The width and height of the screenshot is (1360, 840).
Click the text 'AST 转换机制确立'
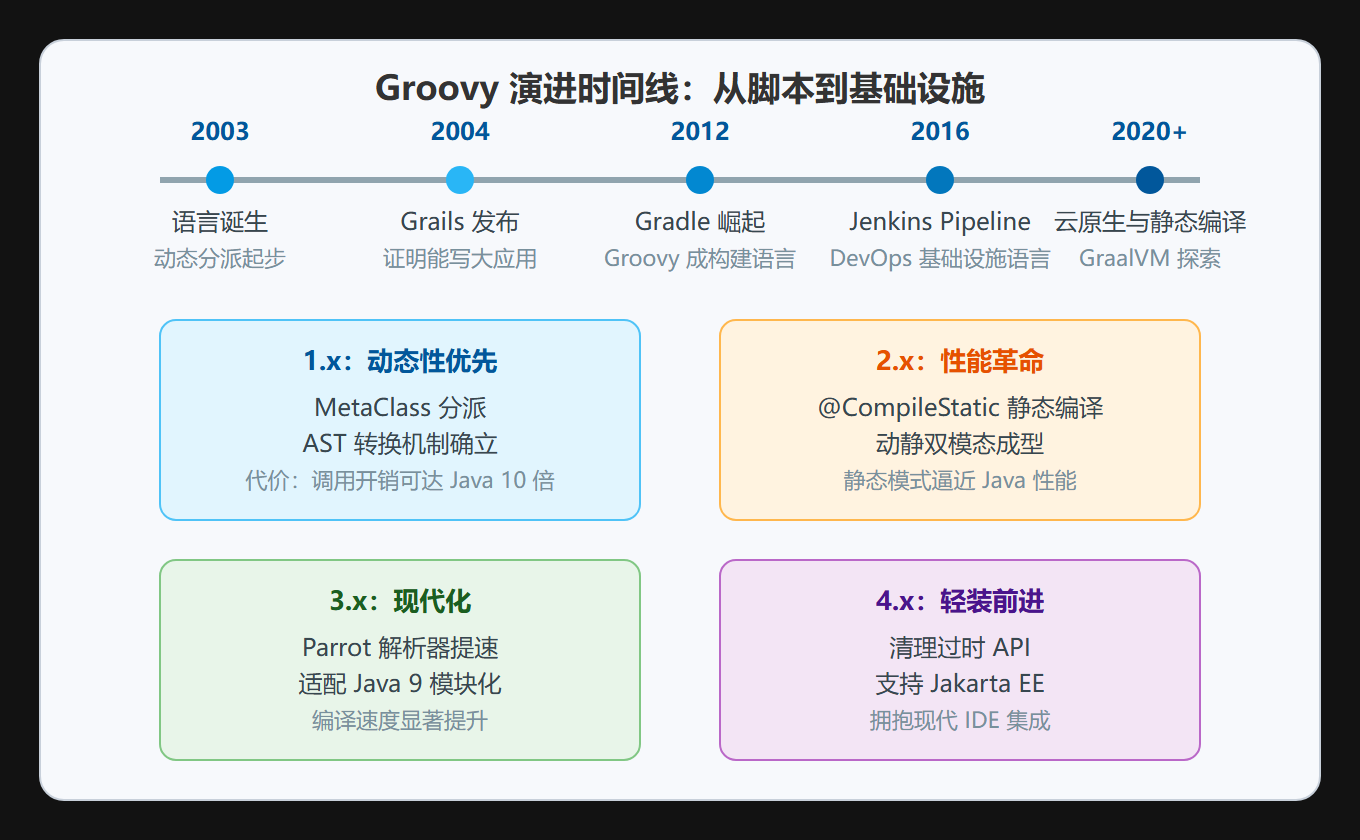[x=400, y=444]
